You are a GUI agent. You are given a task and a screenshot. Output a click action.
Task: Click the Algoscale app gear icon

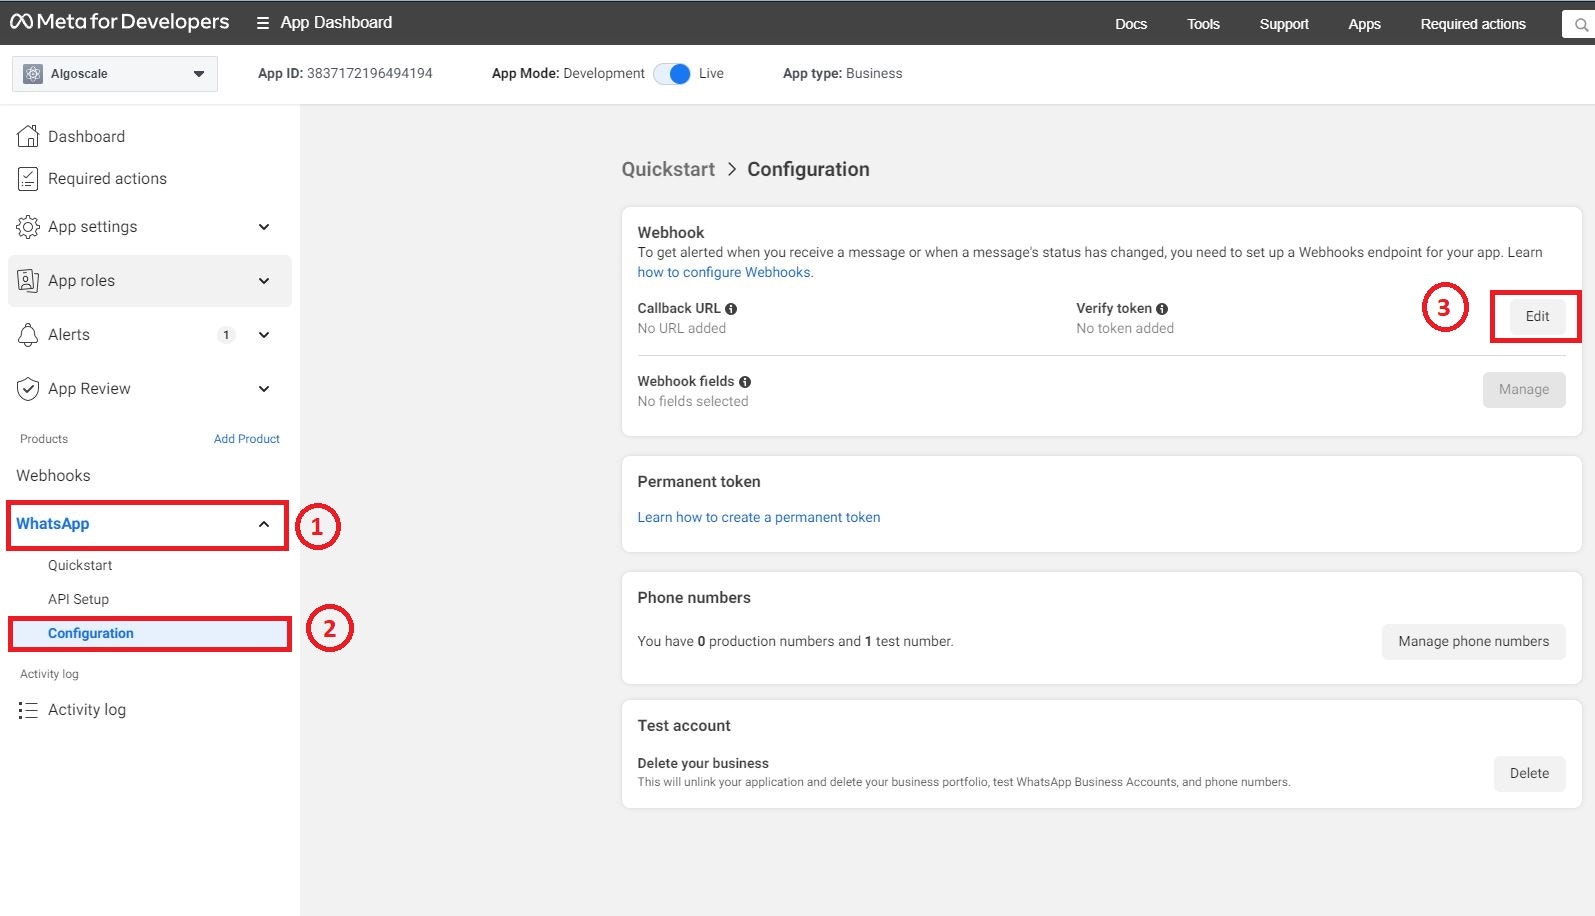pyautogui.click(x=33, y=74)
